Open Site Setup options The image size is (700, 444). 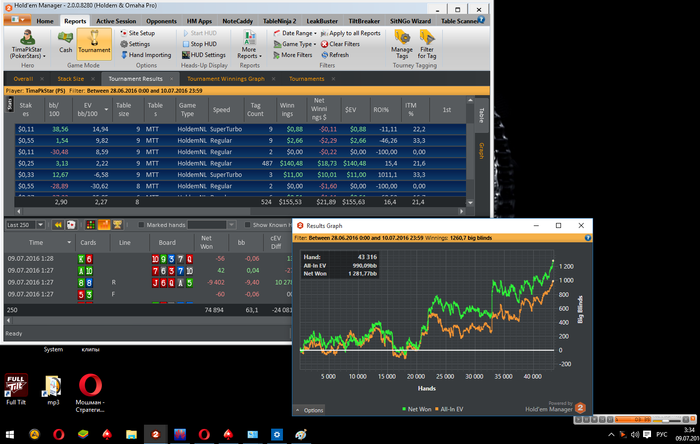click(x=138, y=33)
